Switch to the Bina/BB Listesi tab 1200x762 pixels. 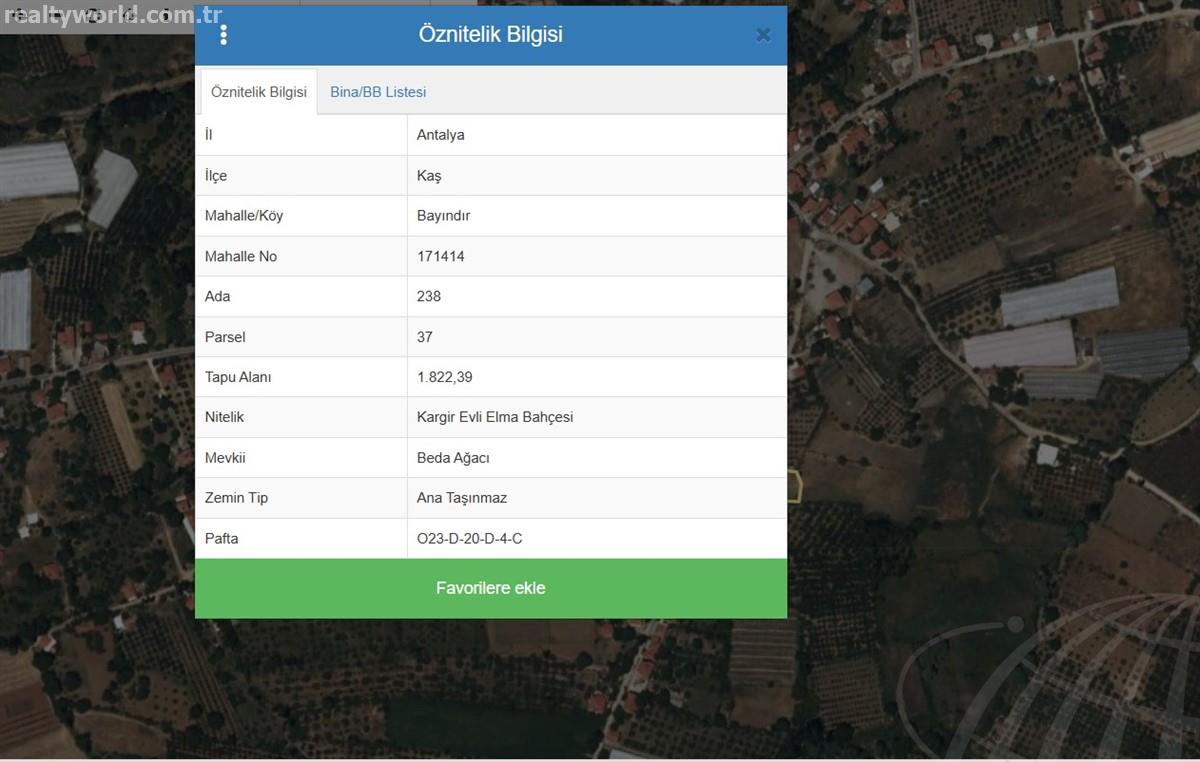click(x=378, y=92)
